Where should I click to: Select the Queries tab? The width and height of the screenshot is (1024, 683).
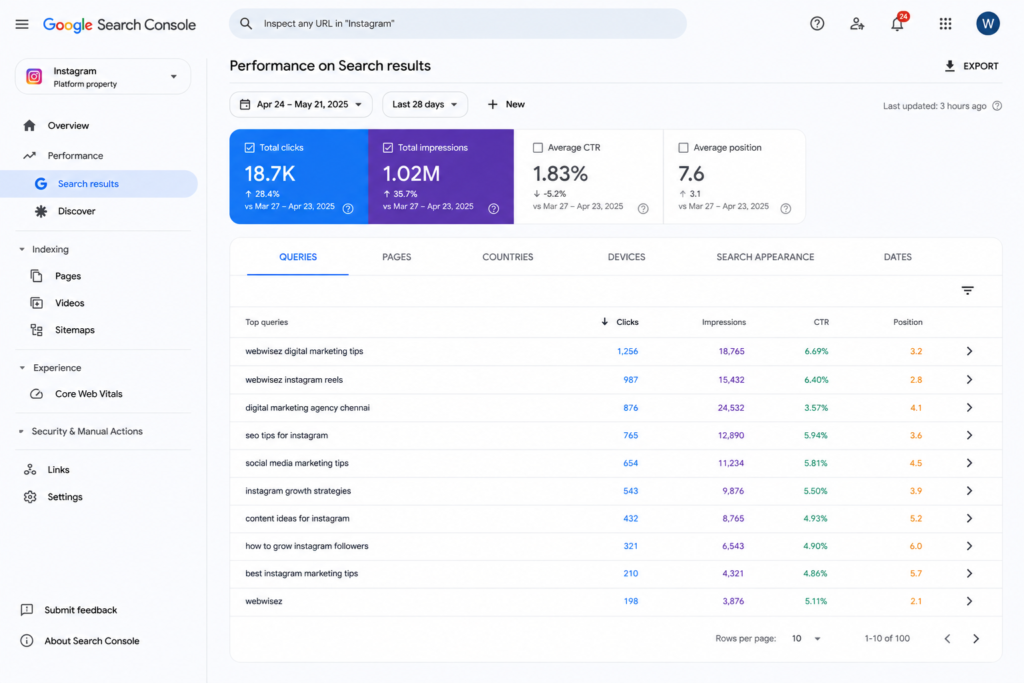point(298,257)
